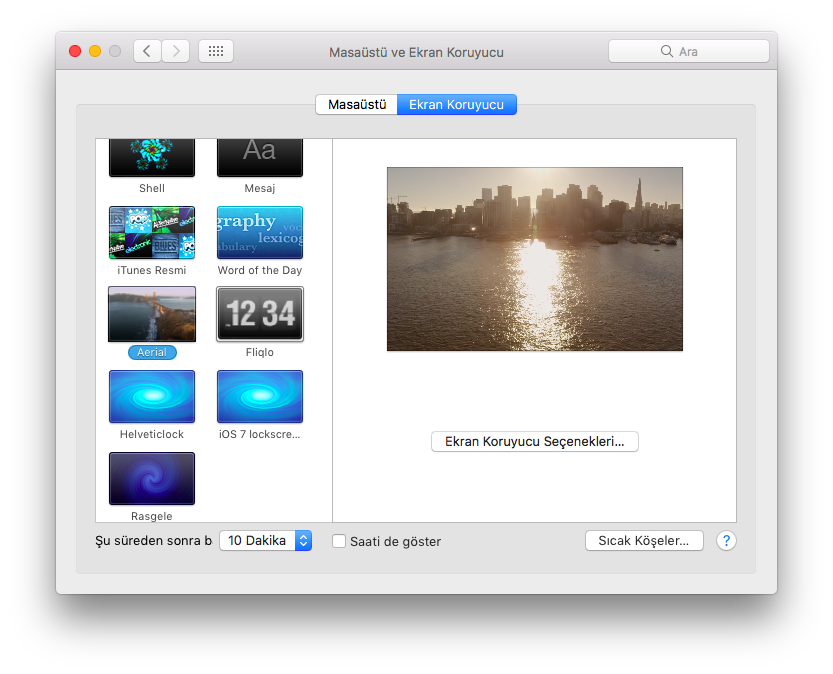Select iTunes Resmi screen saver icon
This screenshot has width=833, height=674.
pos(152,233)
